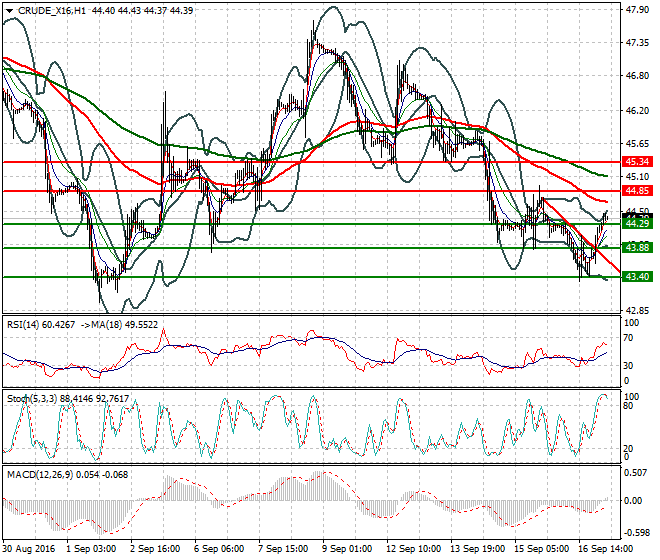Click the green 44.29 support price label
Image resolution: width=660 pixels, height=560 pixels.
coord(637,224)
